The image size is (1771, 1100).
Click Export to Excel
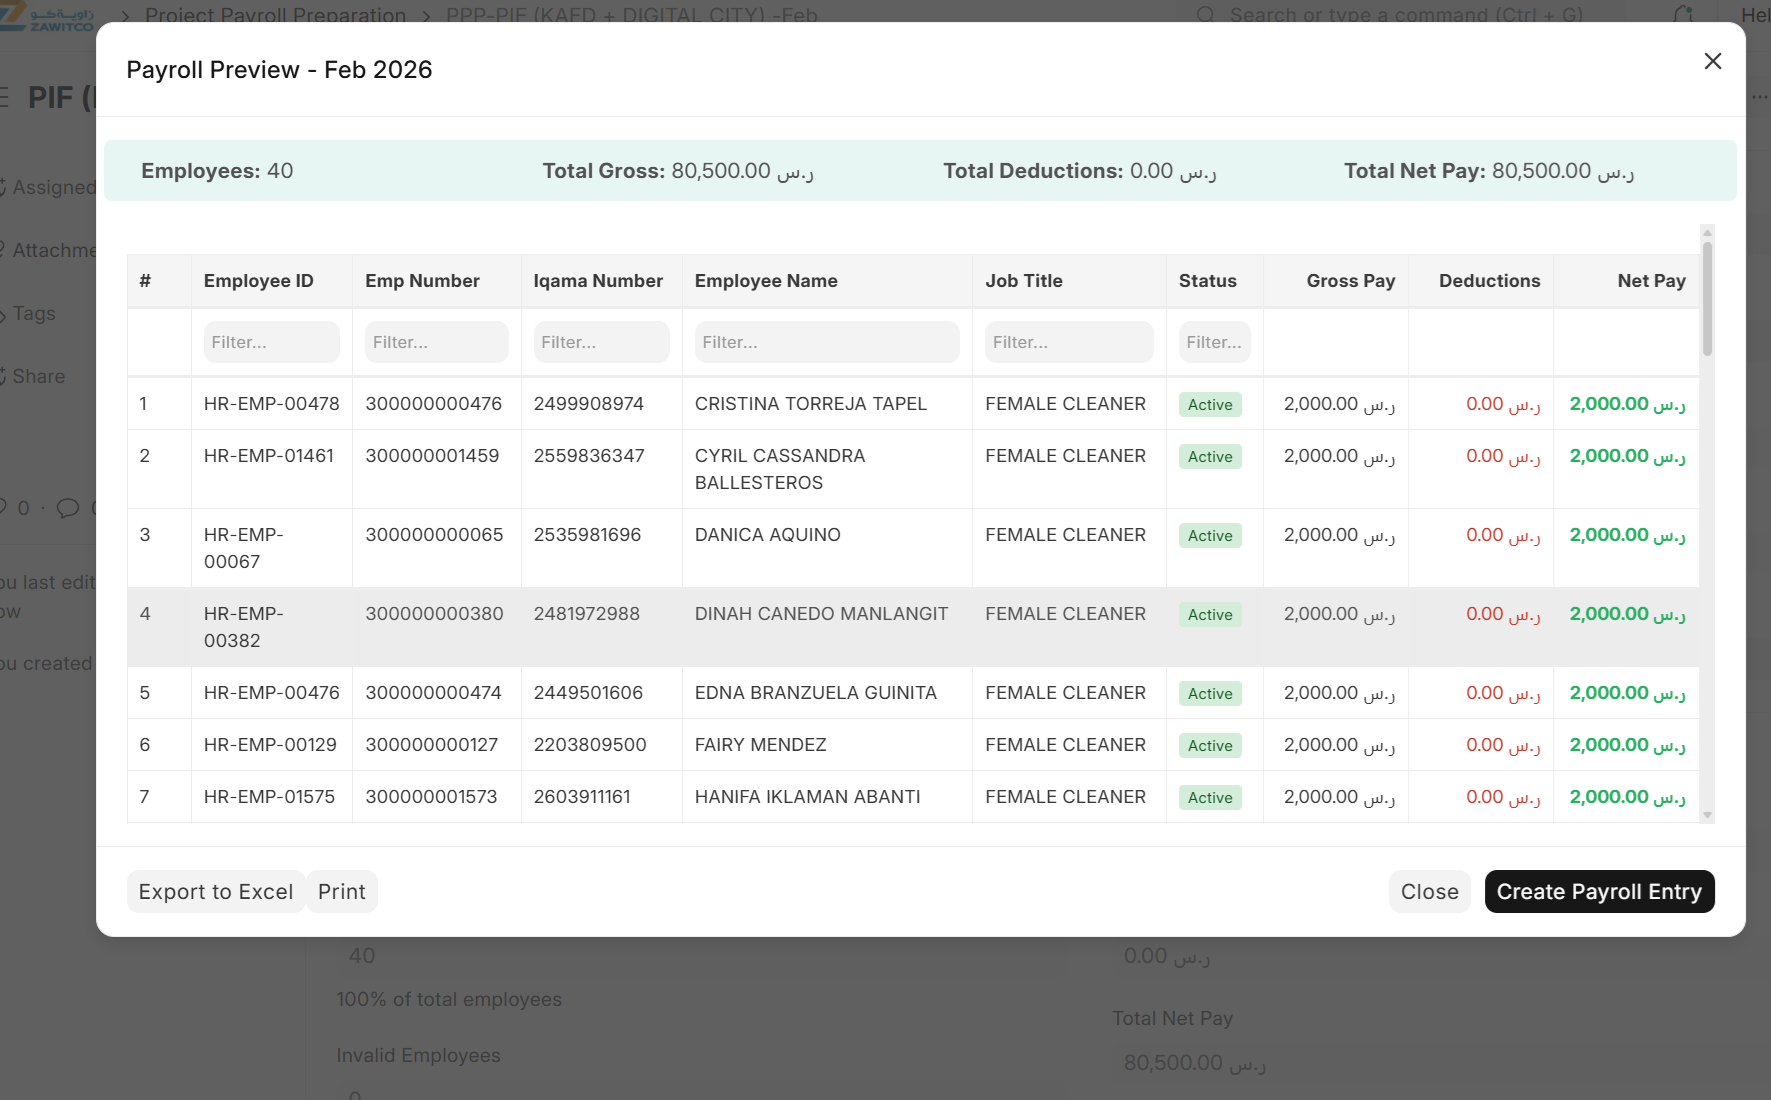[x=215, y=891]
